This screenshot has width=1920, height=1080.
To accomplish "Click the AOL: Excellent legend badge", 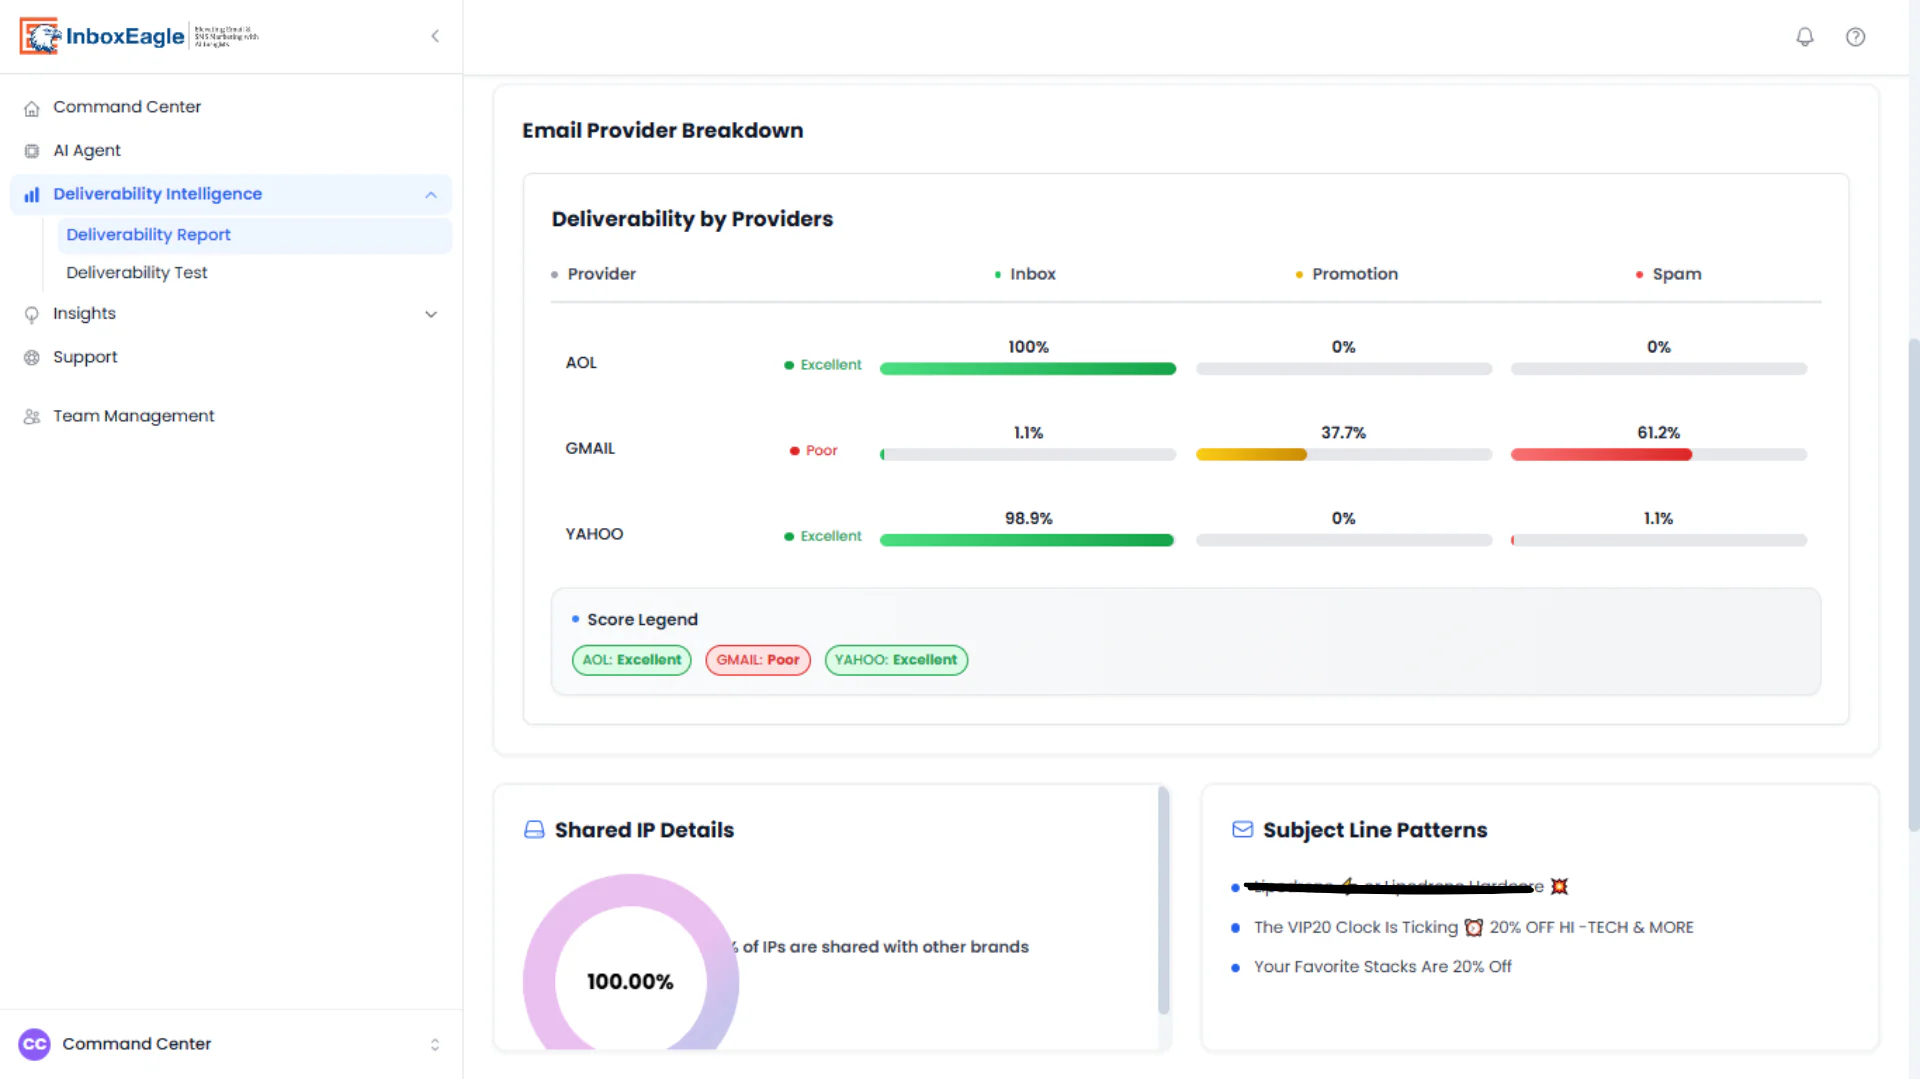I will click(x=632, y=660).
